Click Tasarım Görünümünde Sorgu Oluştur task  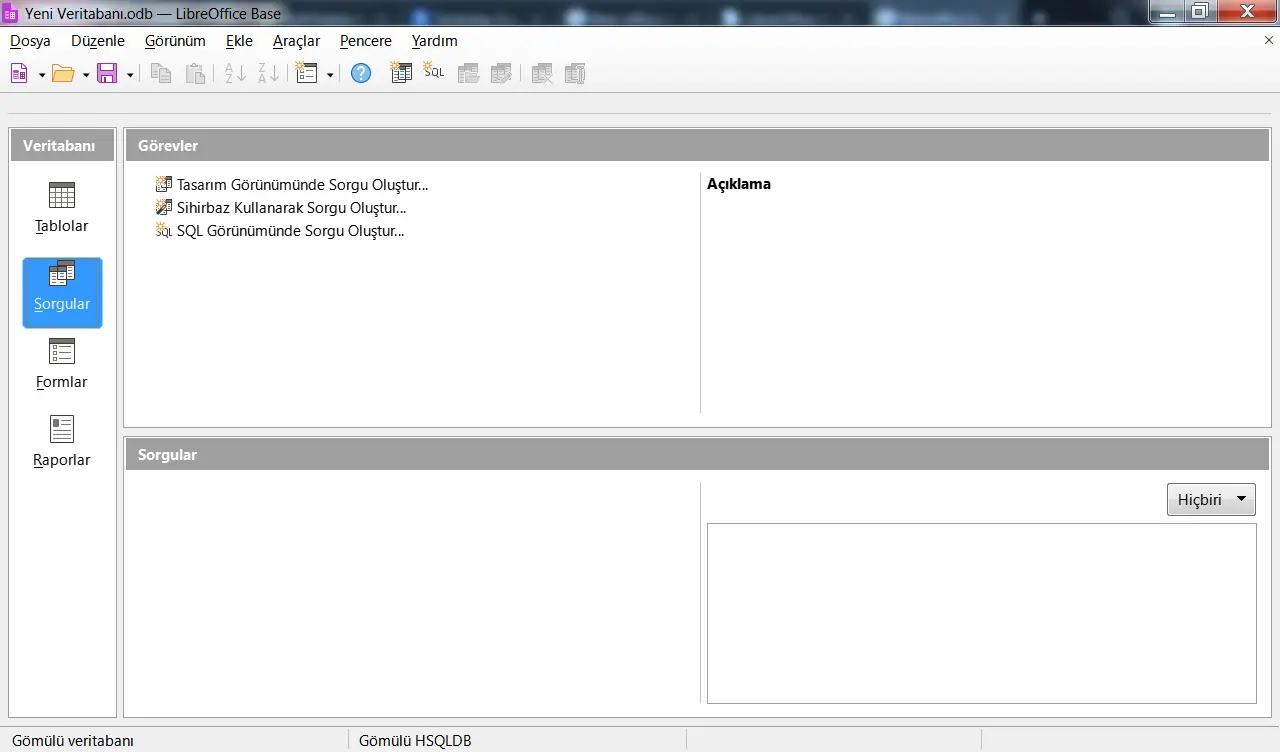pos(292,185)
